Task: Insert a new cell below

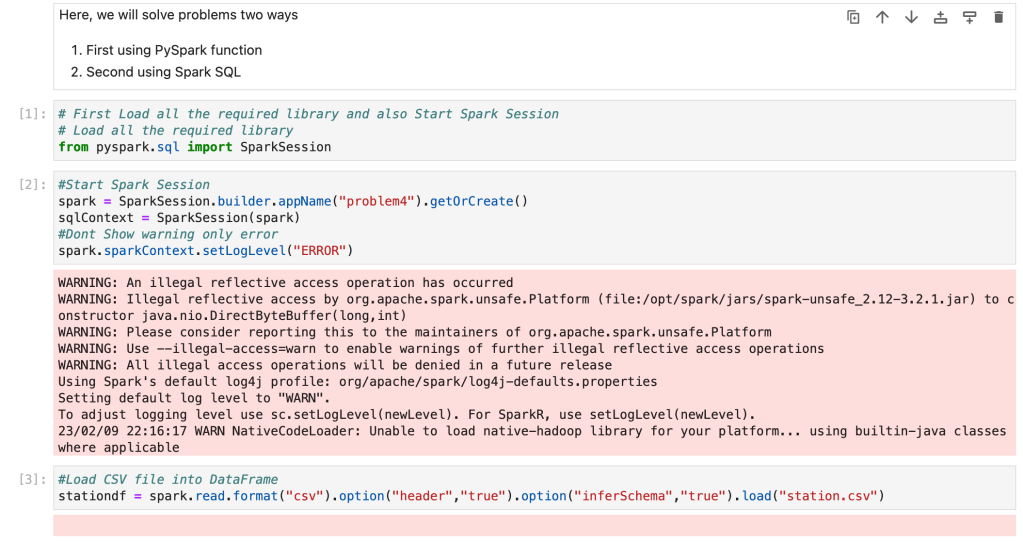Action: pos(969,17)
